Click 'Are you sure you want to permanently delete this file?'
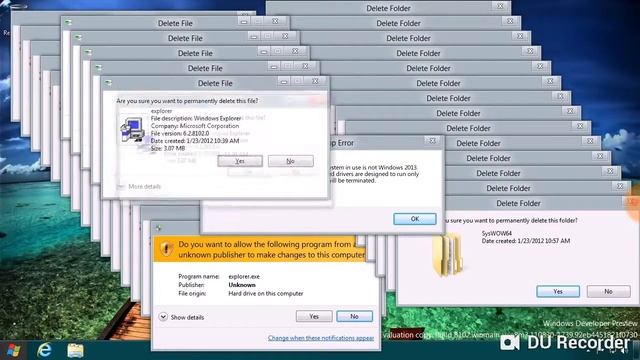This screenshot has height=360, width=640. (187, 101)
